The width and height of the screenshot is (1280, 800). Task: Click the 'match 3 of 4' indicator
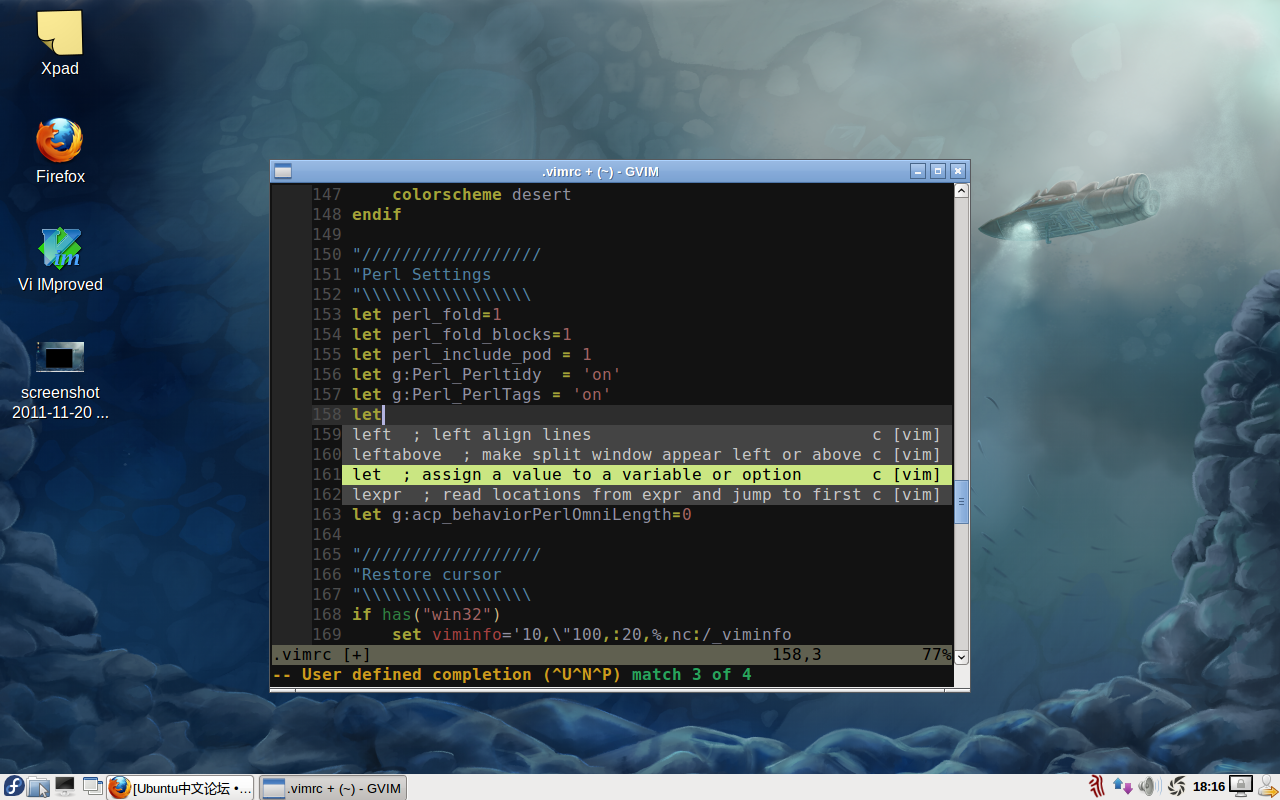[692, 674]
